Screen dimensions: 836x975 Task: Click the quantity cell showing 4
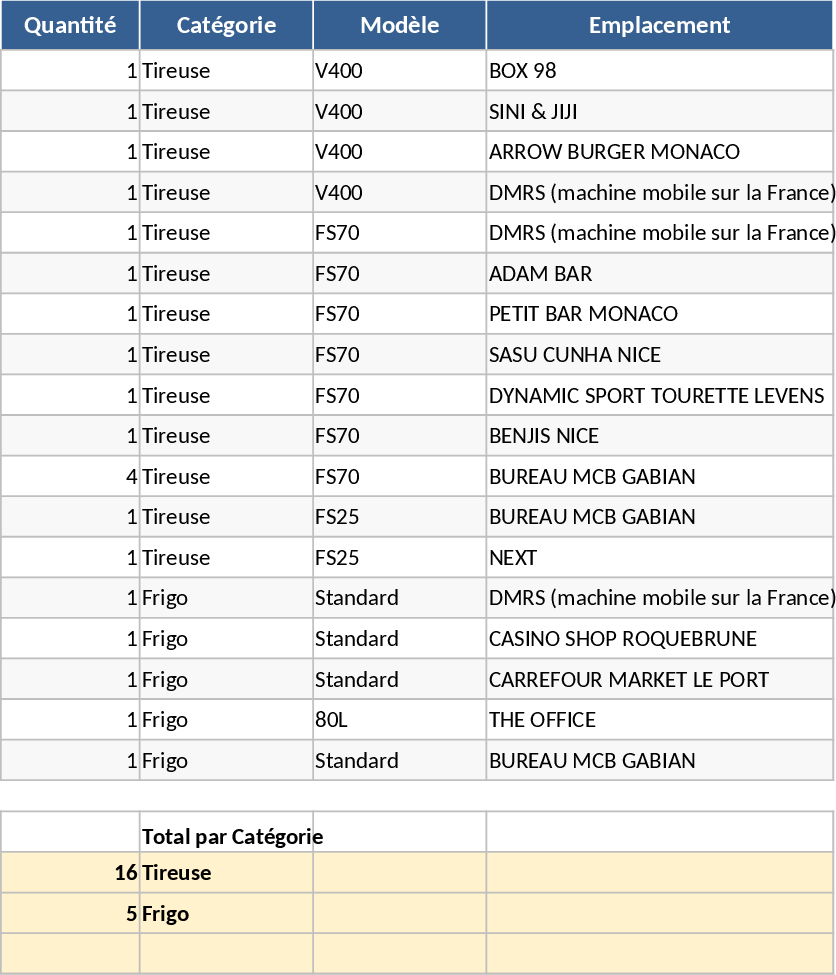pyautogui.click(x=71, y=477)
